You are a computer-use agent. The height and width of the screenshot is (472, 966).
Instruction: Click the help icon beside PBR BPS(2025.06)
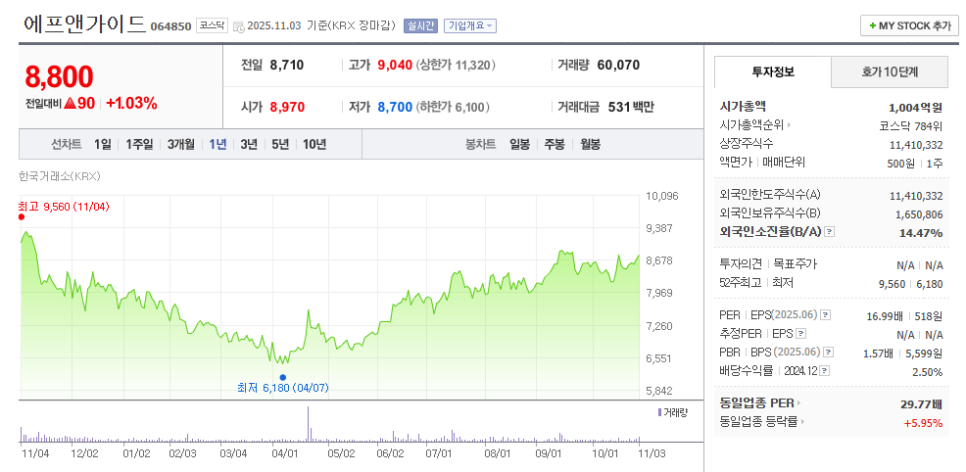point(829,352)
